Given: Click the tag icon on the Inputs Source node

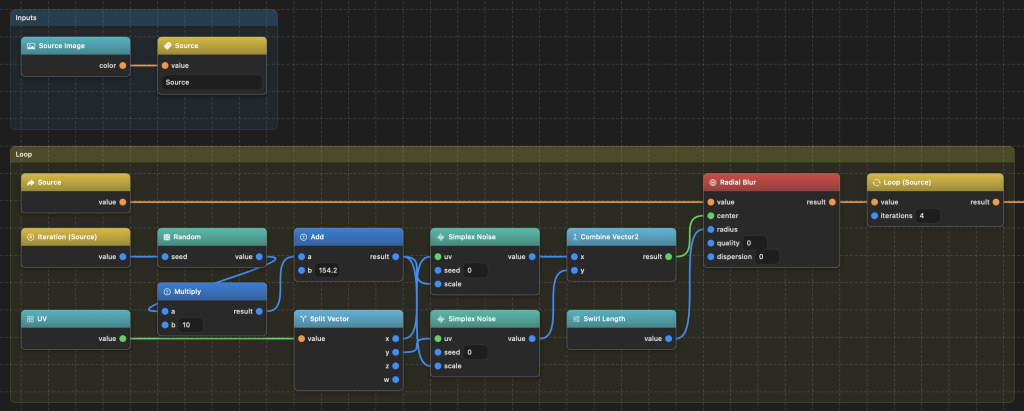Looking at the screenshot, I should (168, 46).
